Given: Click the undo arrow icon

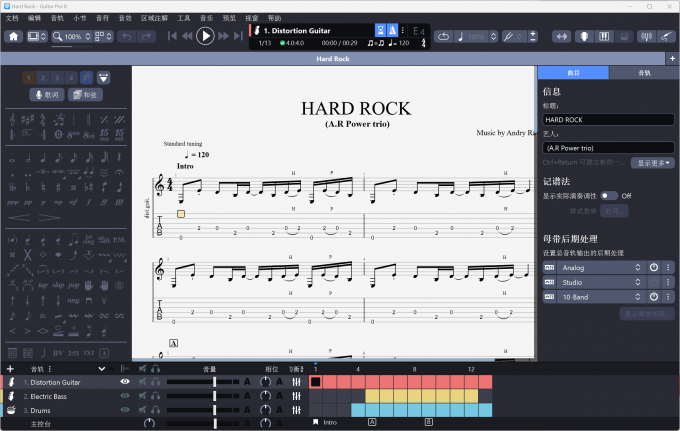Looking at the screenshot, I should [x=126, y=36].
